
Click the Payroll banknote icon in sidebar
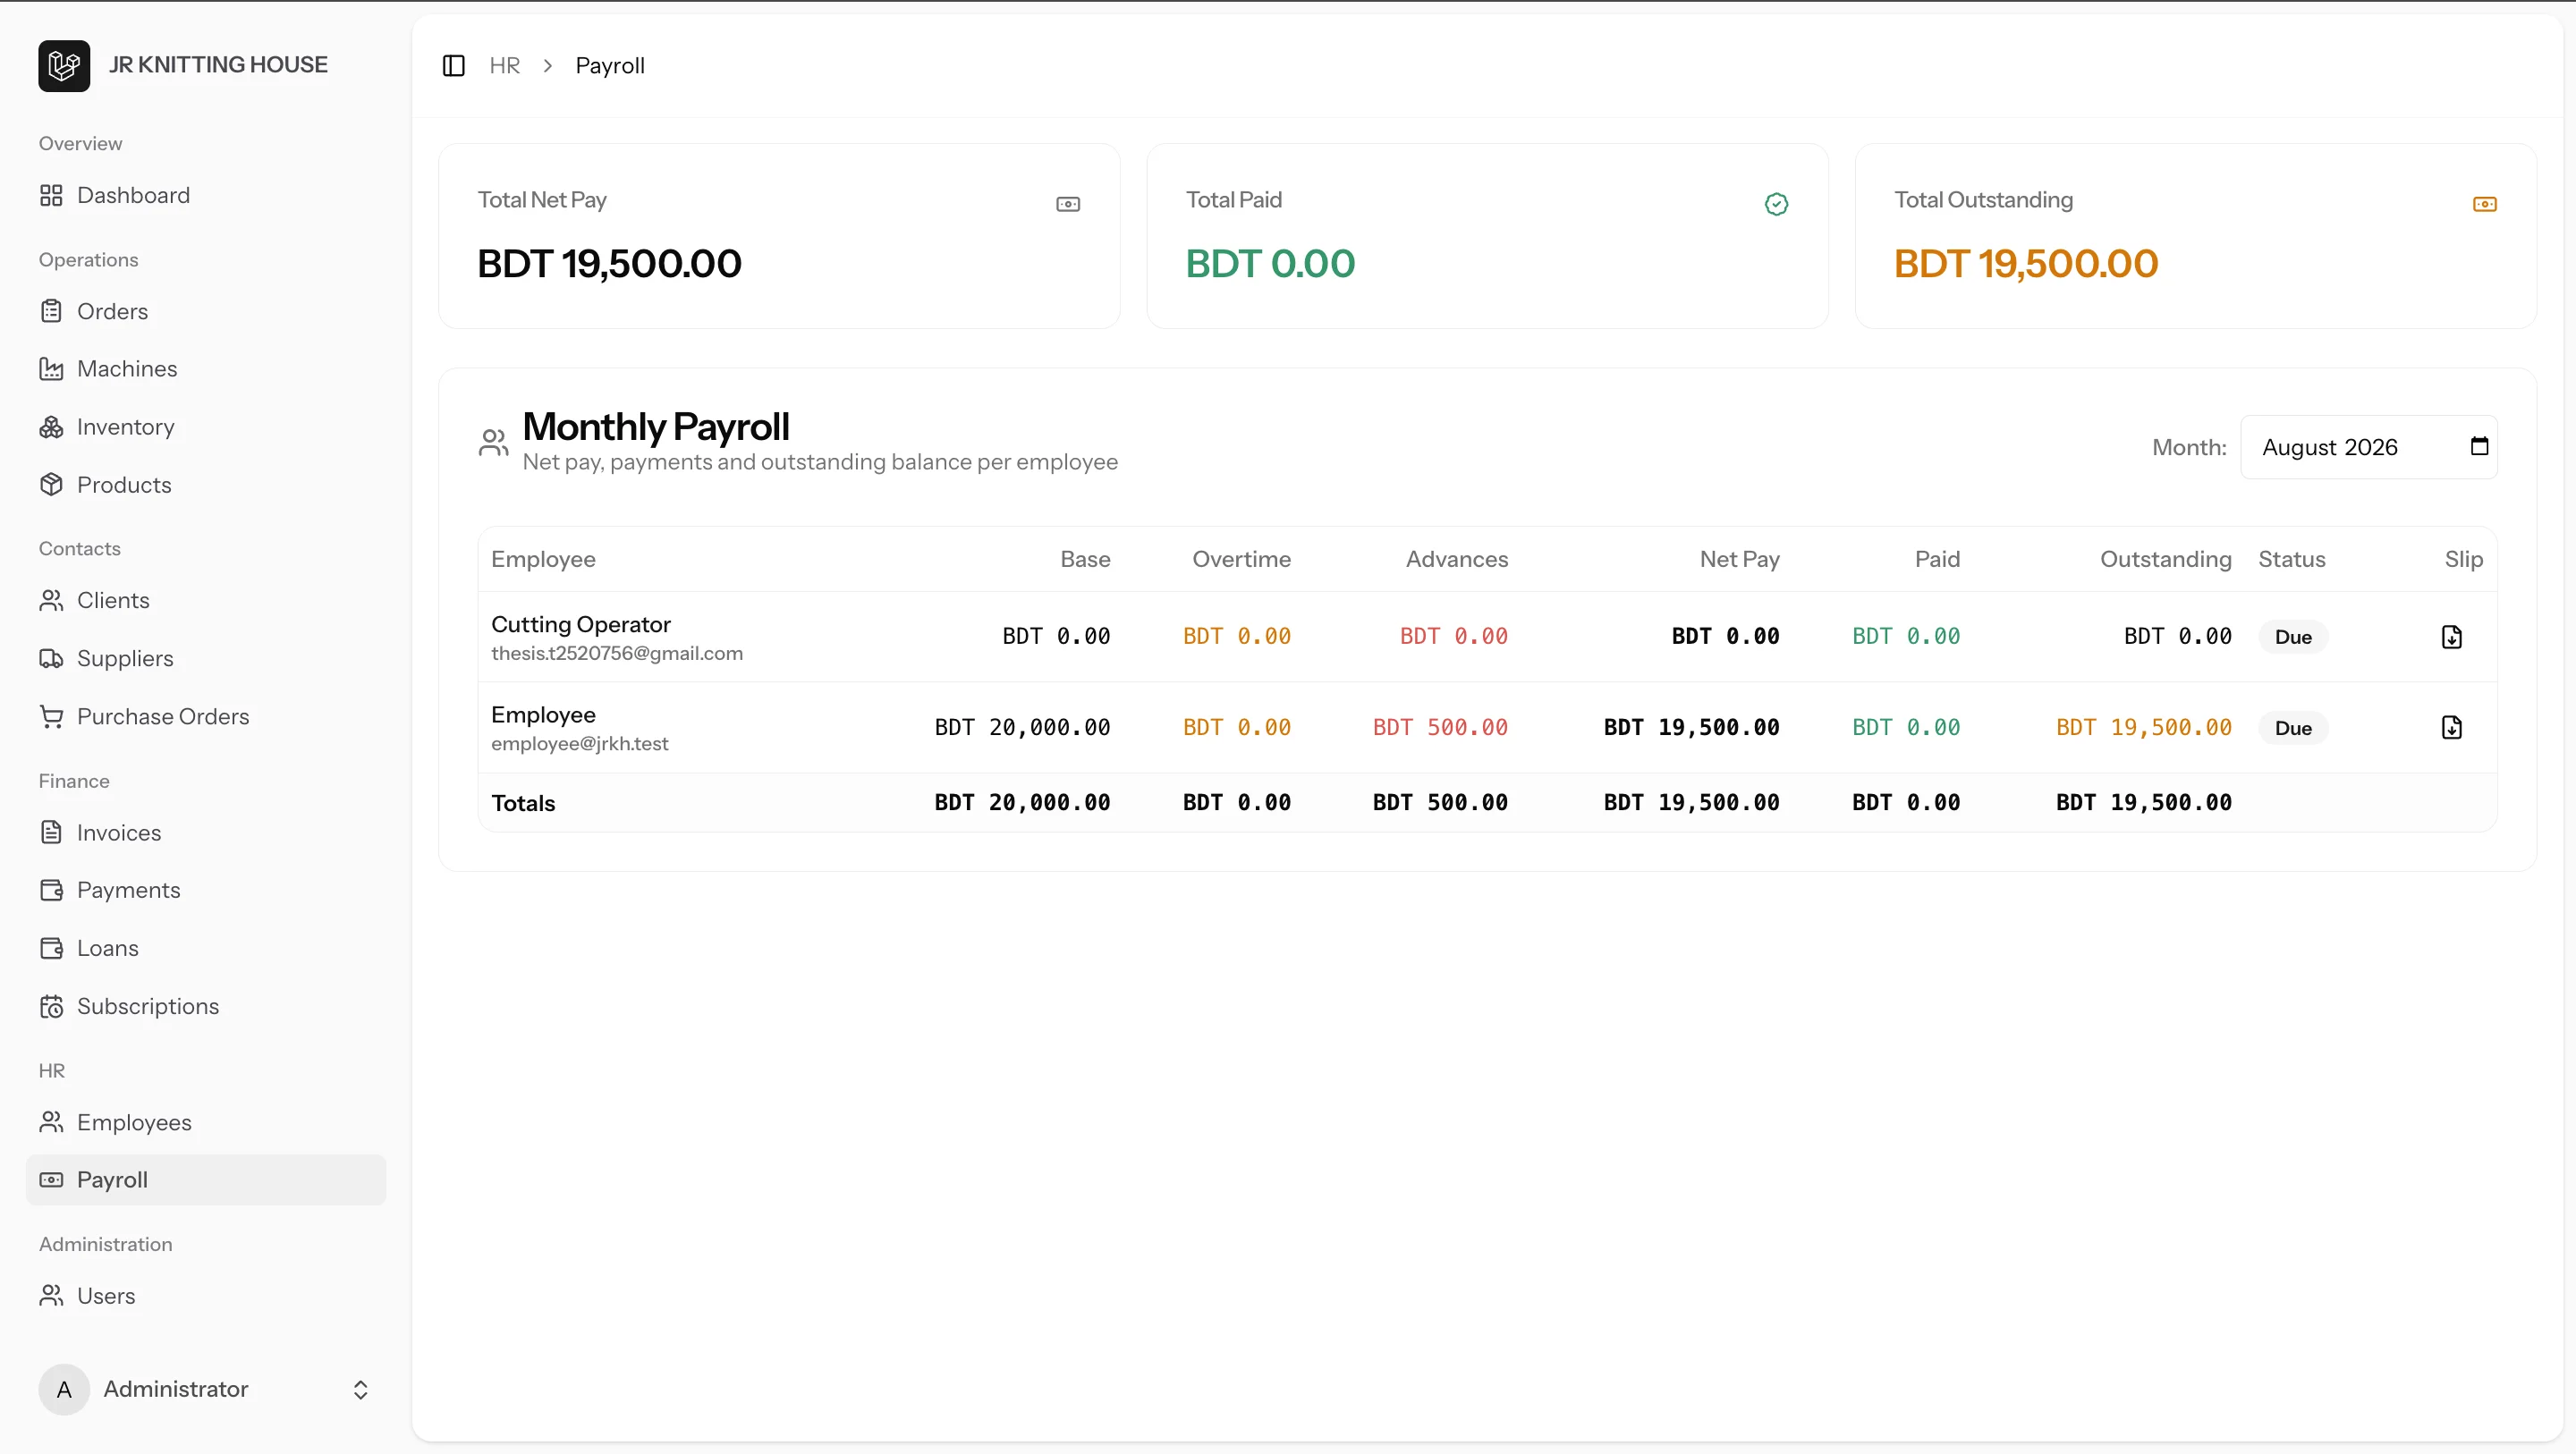click(51, 1180)
